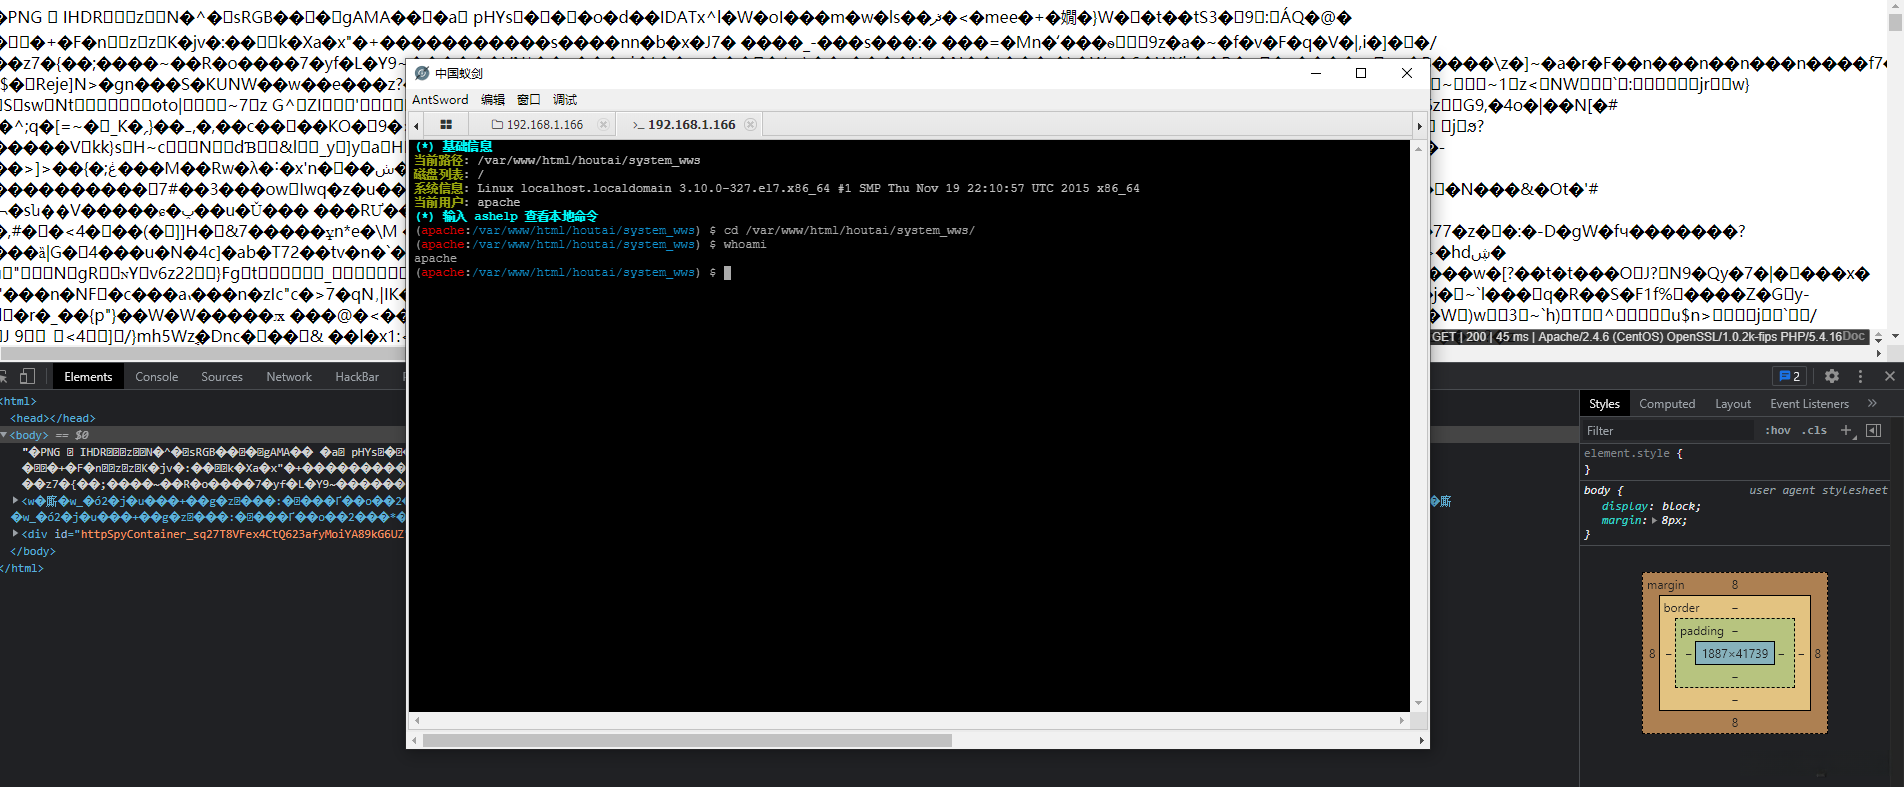Click the terminal scroll-down arrow
The image size is (1904, 787).
(x=1418, y=704)
